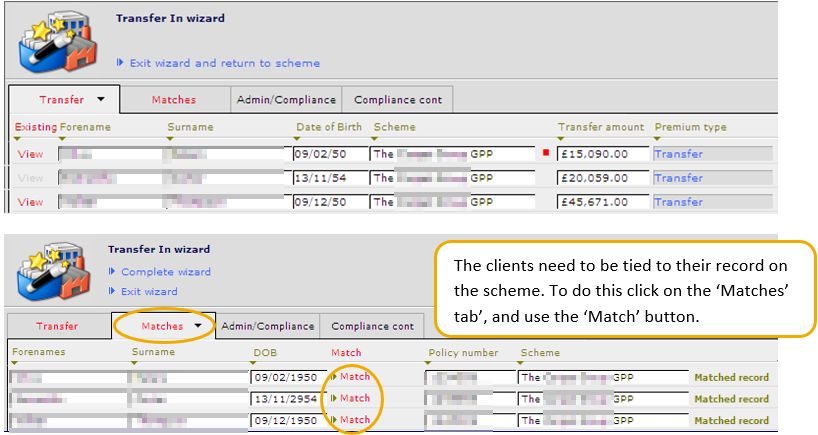The image size is (818, 435).
Task: Sort by Existing column arrow
Action: click(x=17, y=139)
